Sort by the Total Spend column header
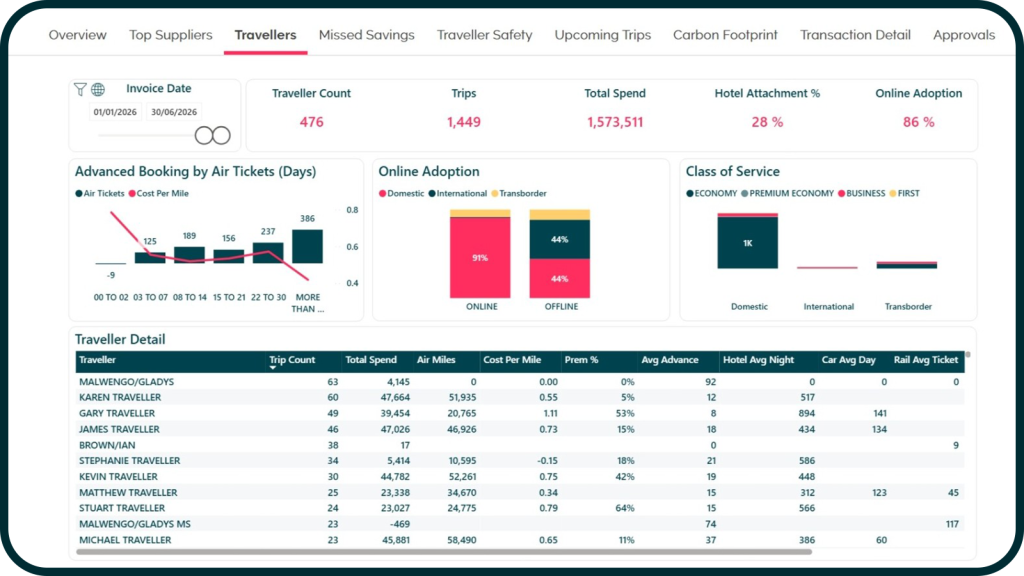The width and height of the screenshot is (1024, 576). pyautogui.click(x=371, y=360)
